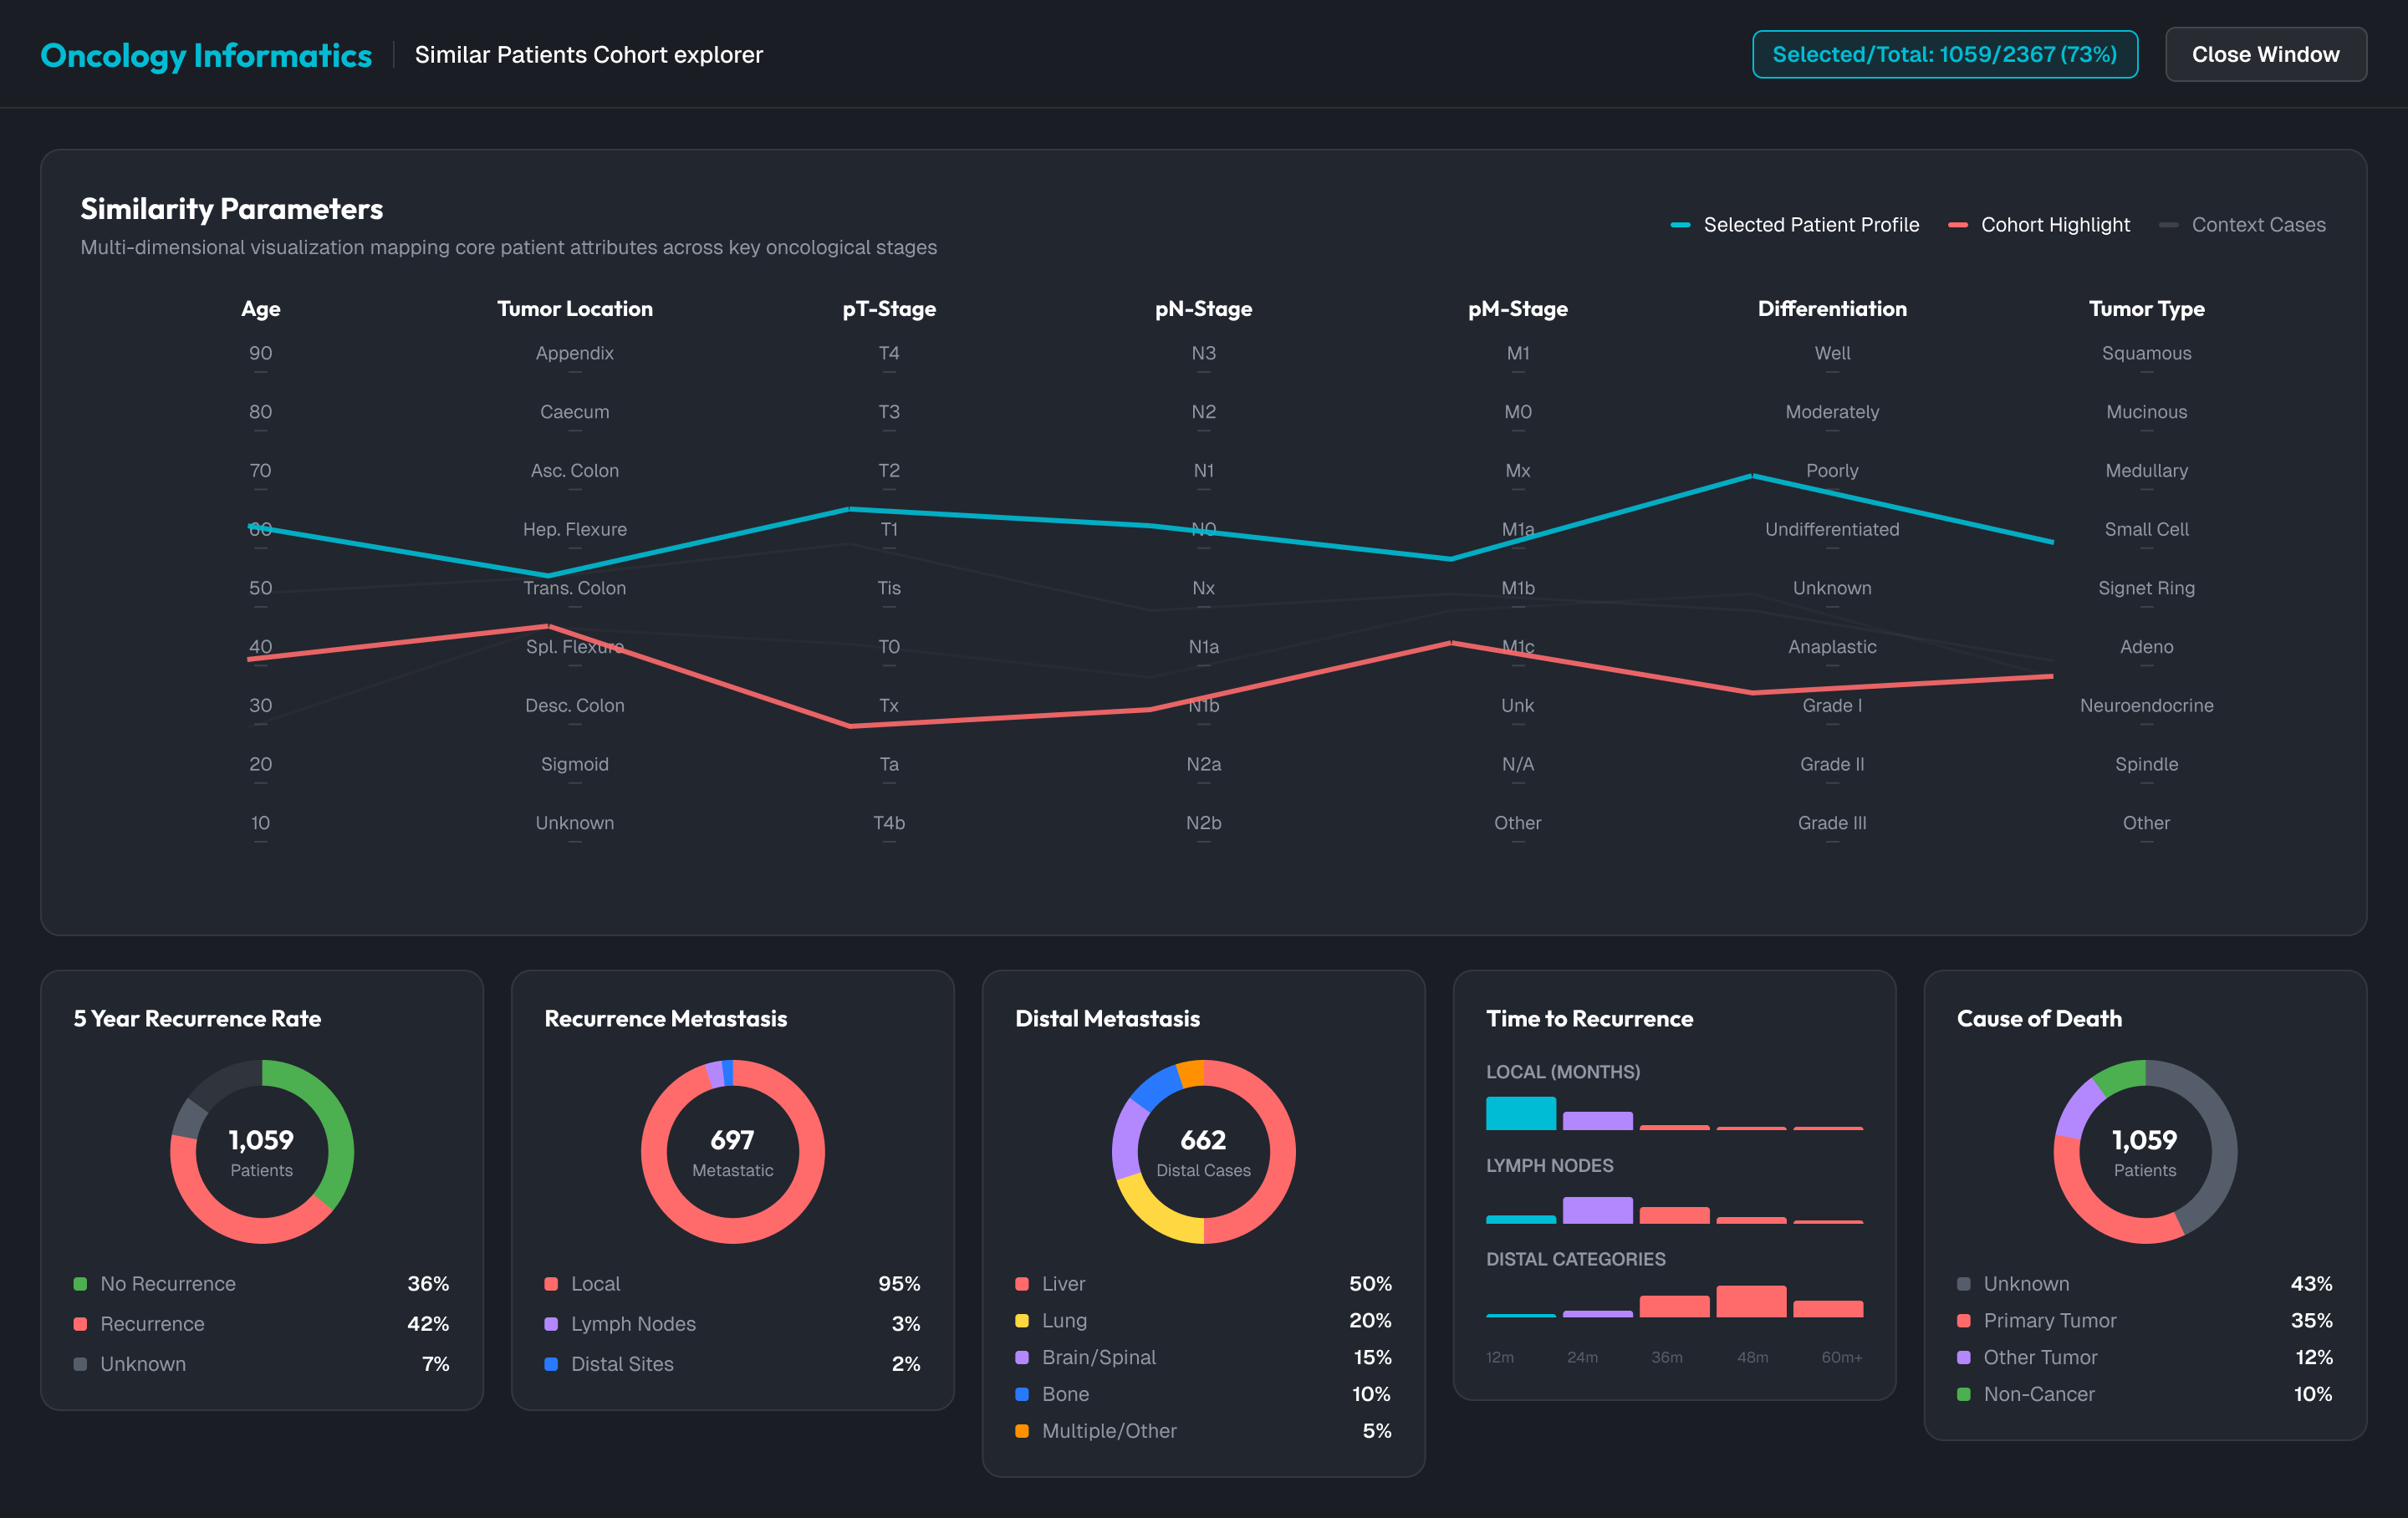This screenshot has width=2408, height=1518.
Task: Click the Other Tumor 12% legend row
Action: pos(2146,1357)
